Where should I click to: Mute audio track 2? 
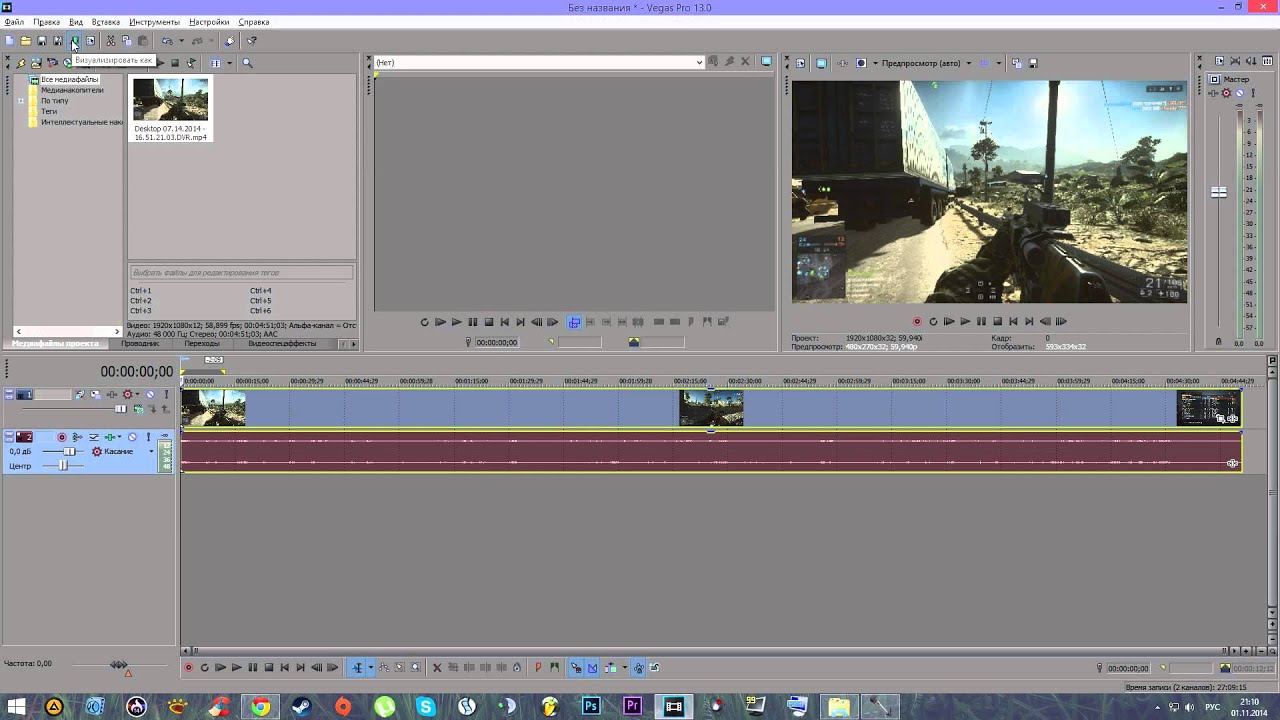click(132, 437)
